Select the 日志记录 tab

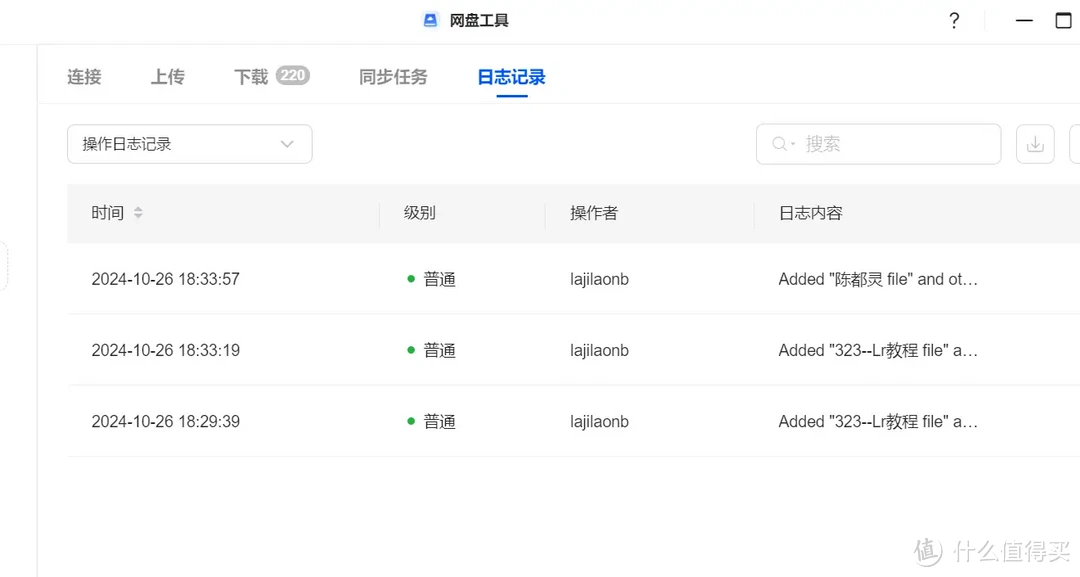click(510, 76)
